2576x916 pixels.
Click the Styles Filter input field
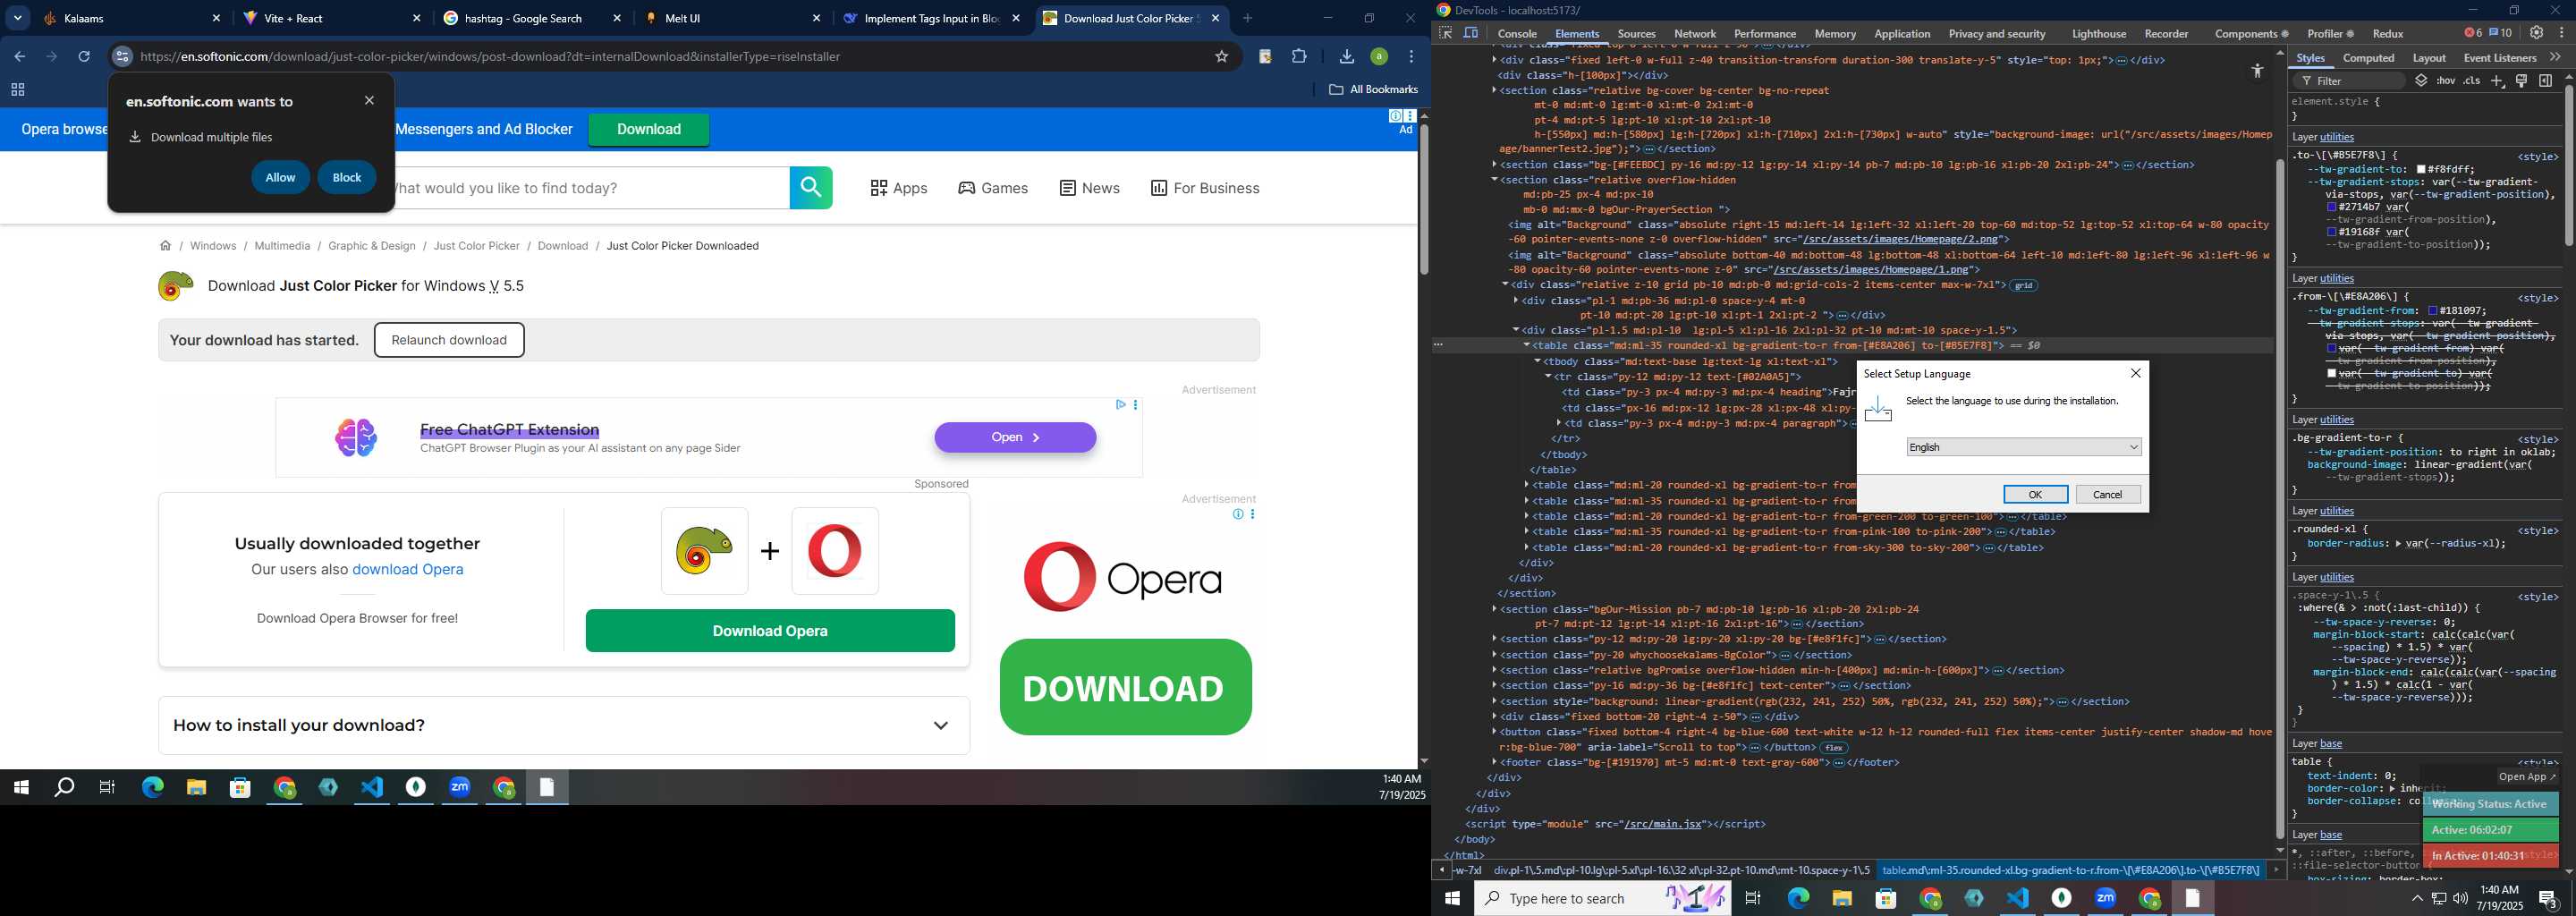[x=2349, y=81]
